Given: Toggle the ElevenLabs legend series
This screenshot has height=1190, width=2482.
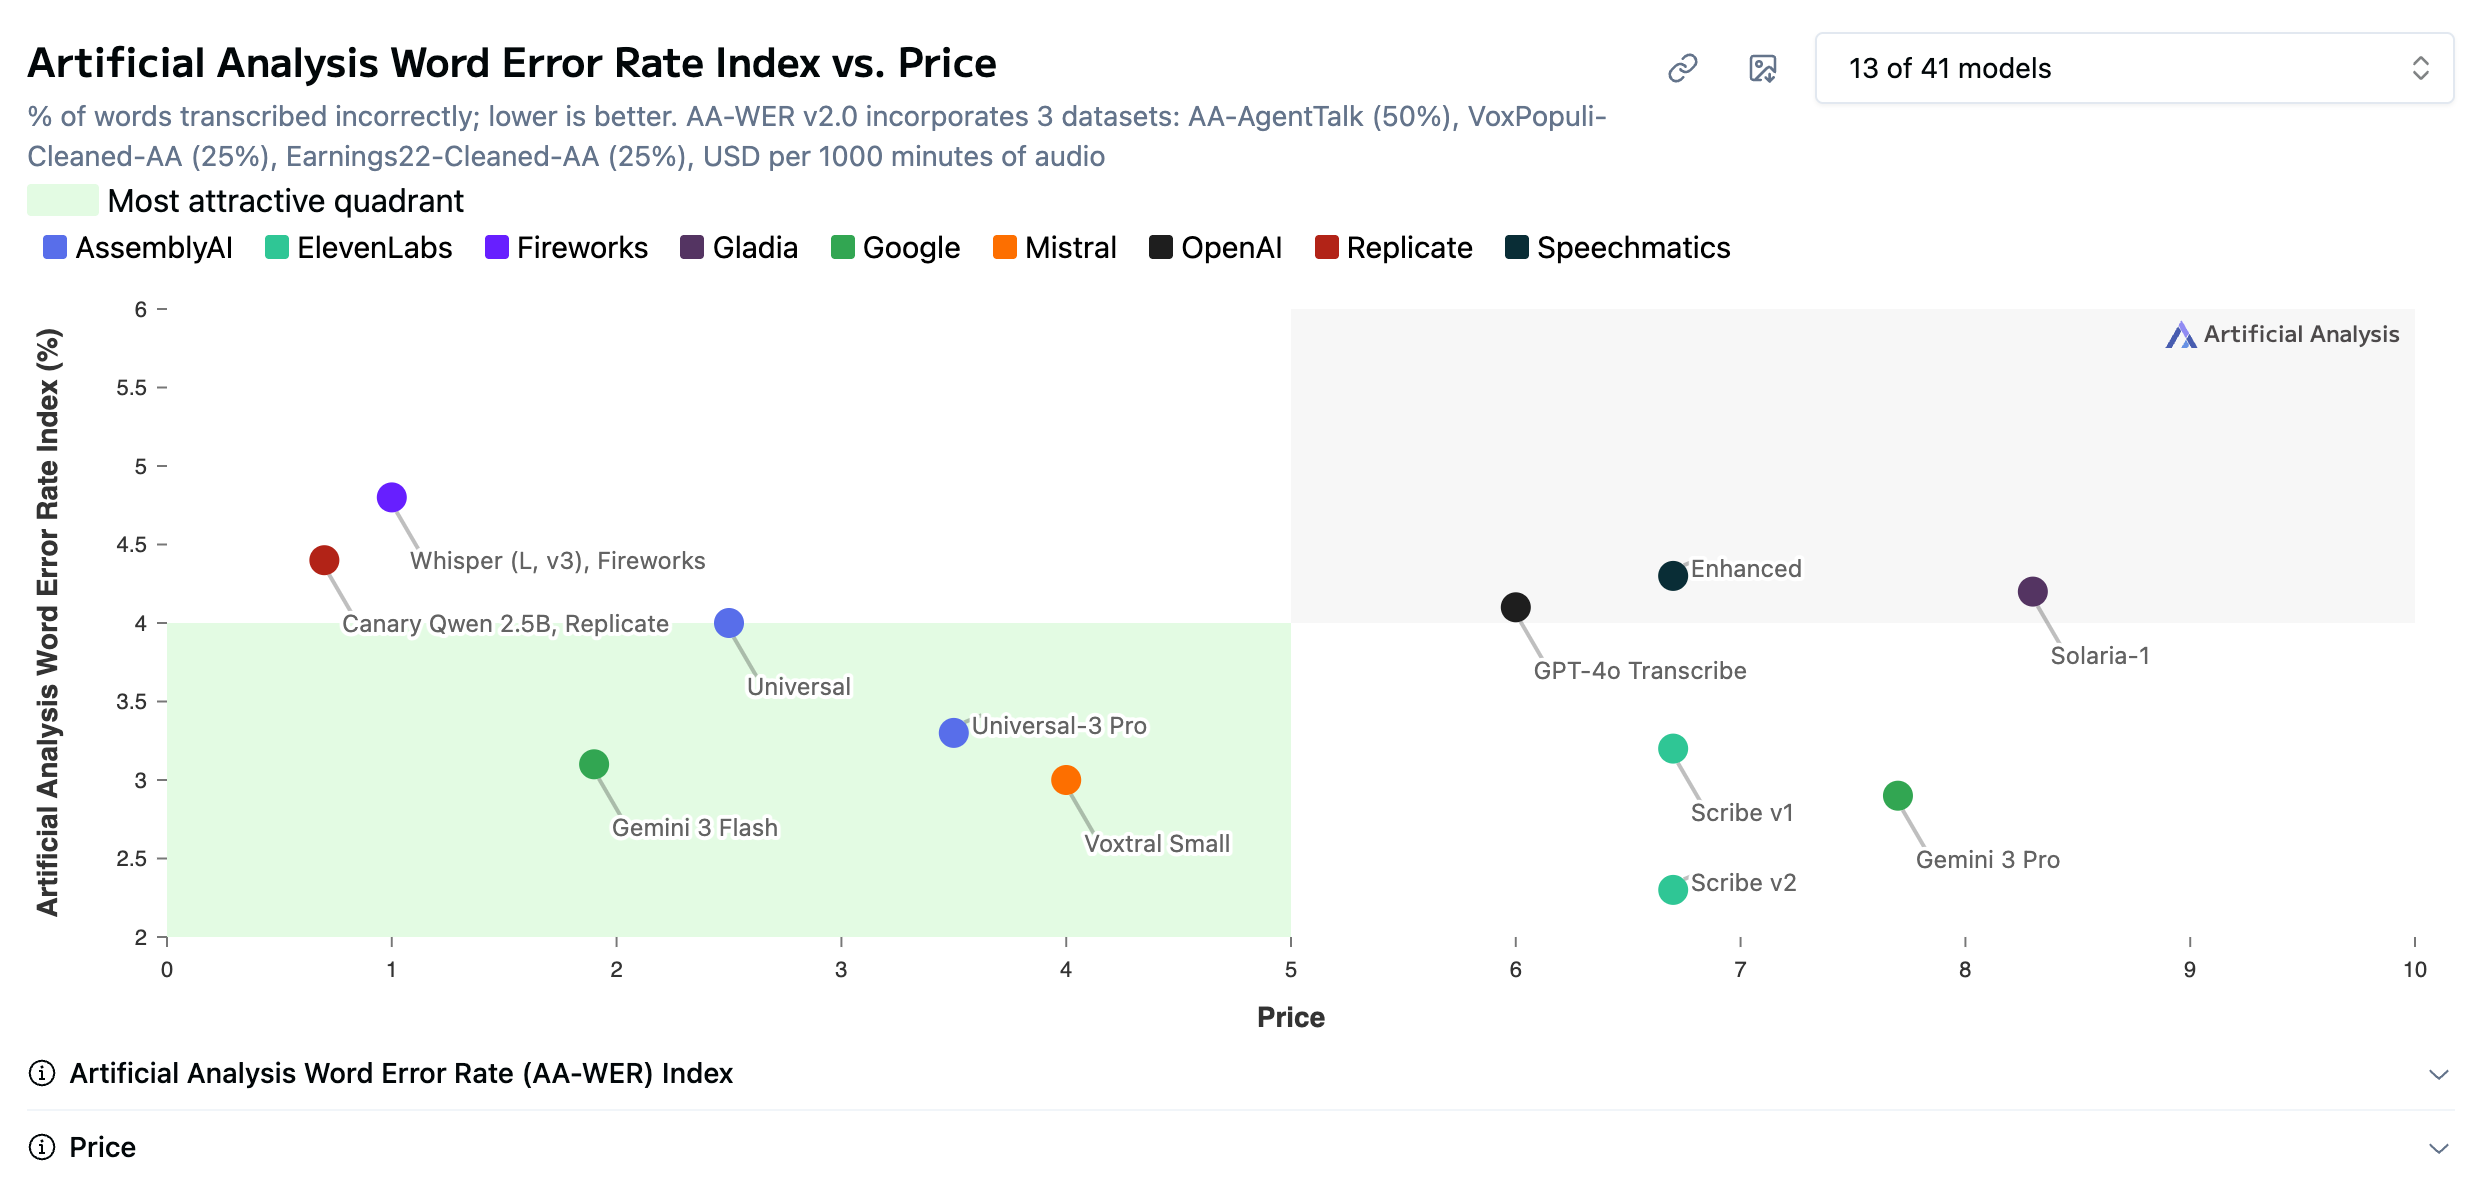Looking at the screenshot, I should point(359,248).
